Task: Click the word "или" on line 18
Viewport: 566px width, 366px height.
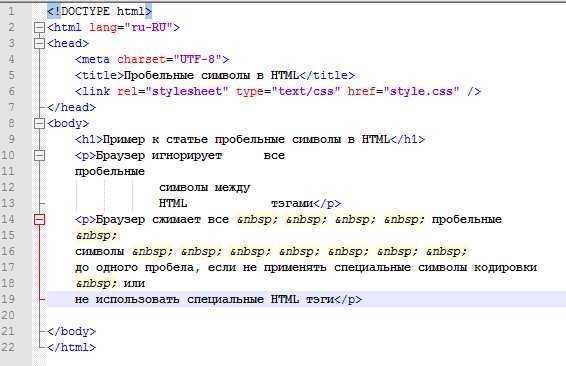Action: point(134,284)
